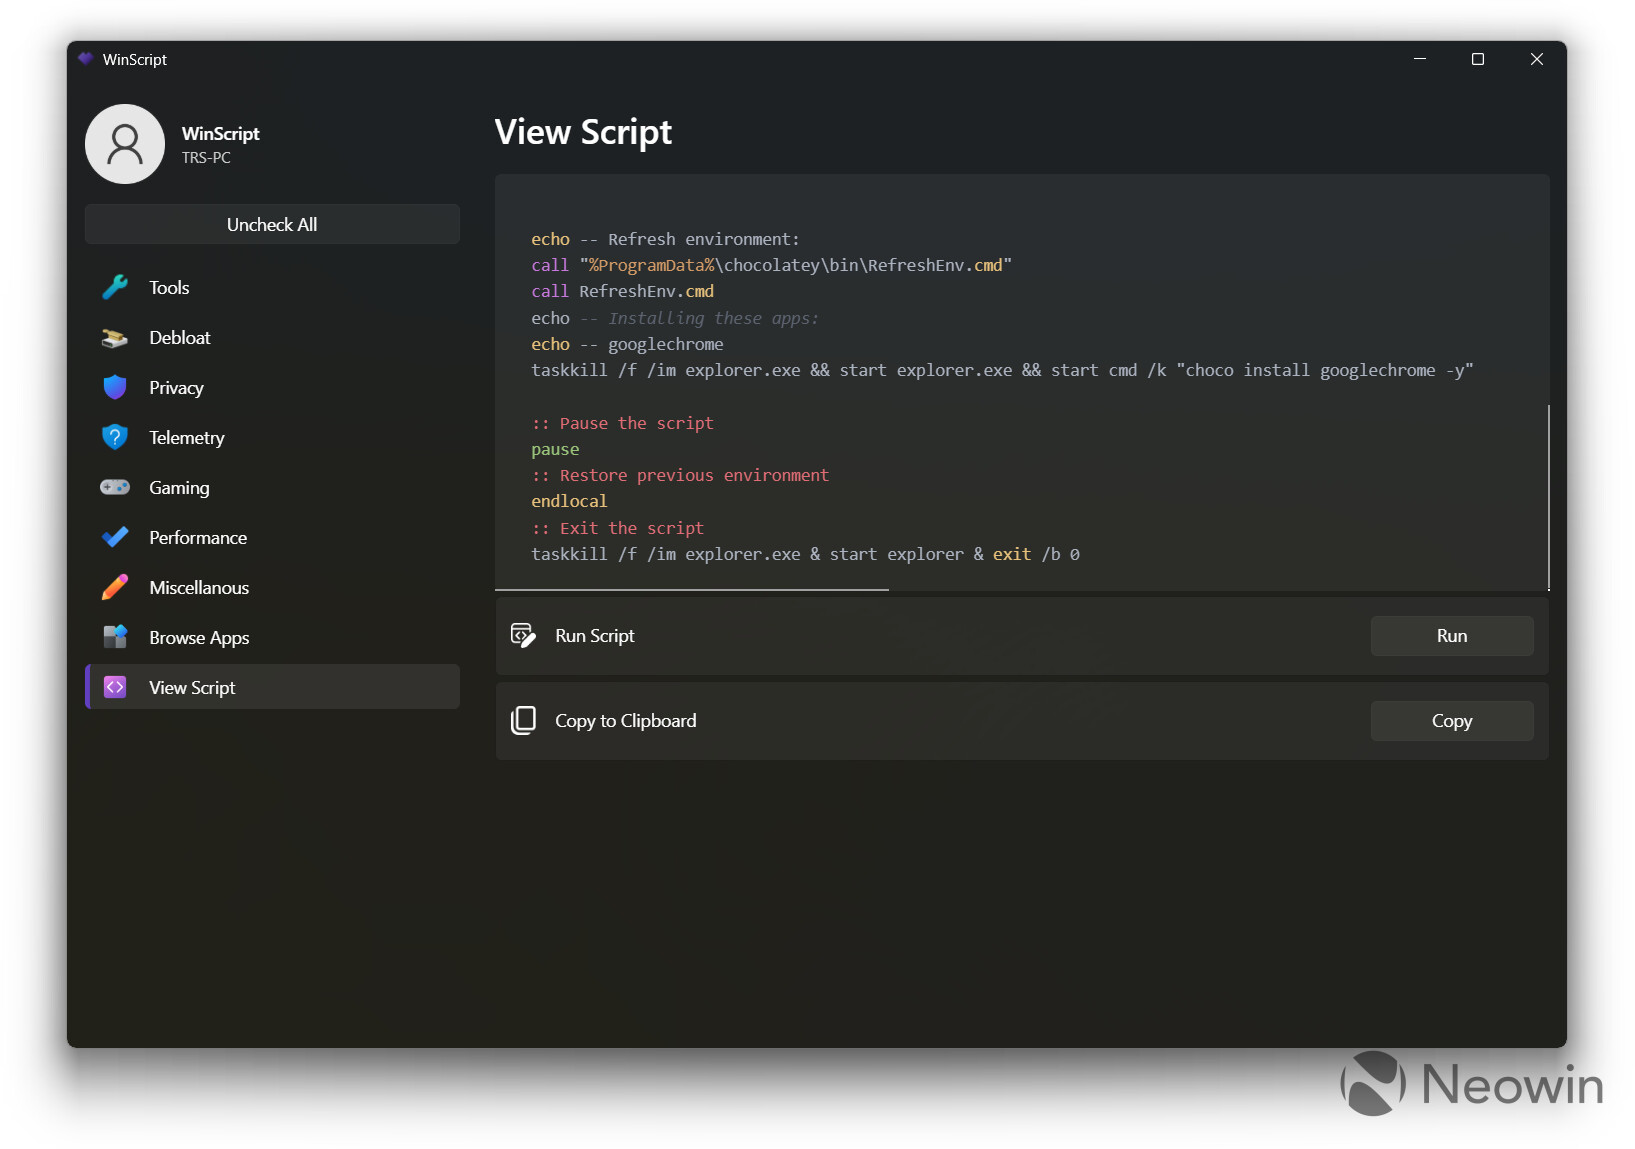Click the Miscellanous pencil icon

115,588
